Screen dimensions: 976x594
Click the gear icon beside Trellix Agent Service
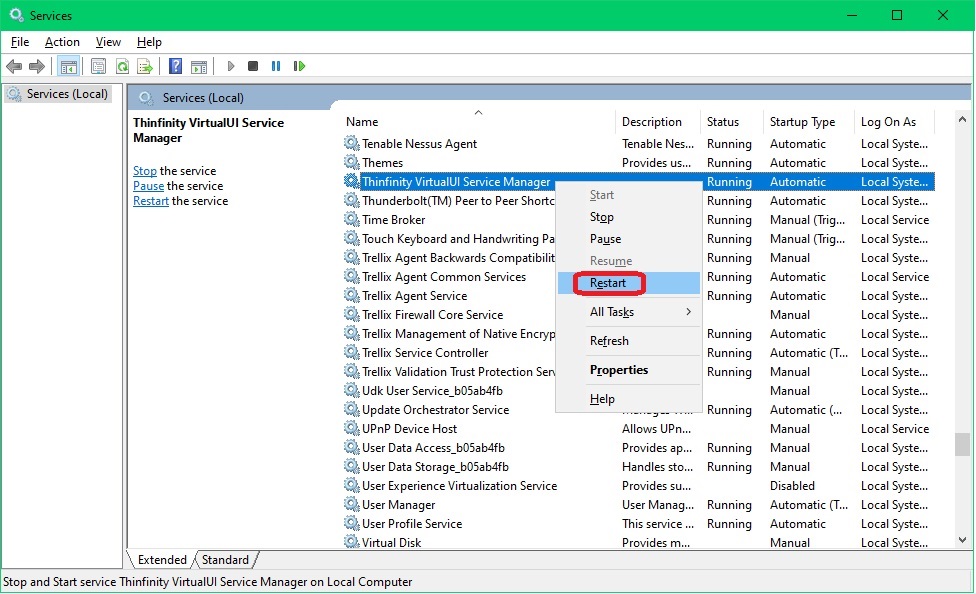pos(352,295)
